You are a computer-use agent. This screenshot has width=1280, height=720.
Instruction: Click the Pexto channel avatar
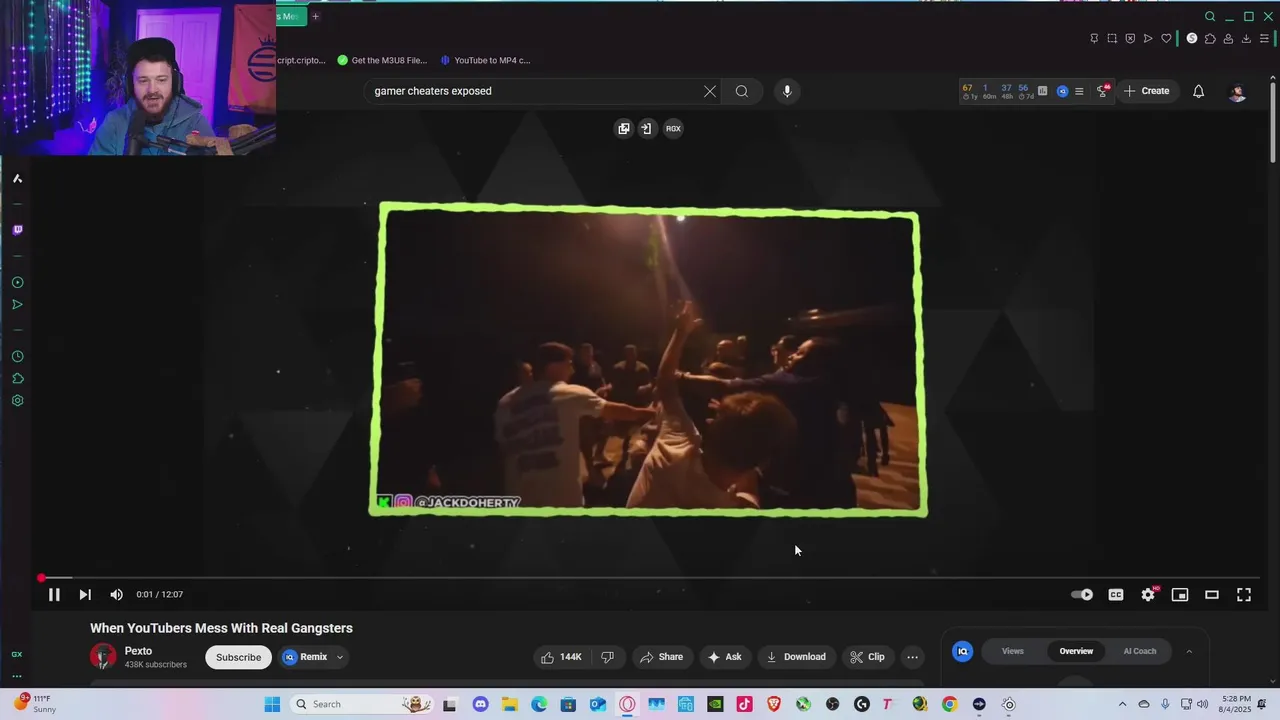pyautogui.click(x=103, y=657)
